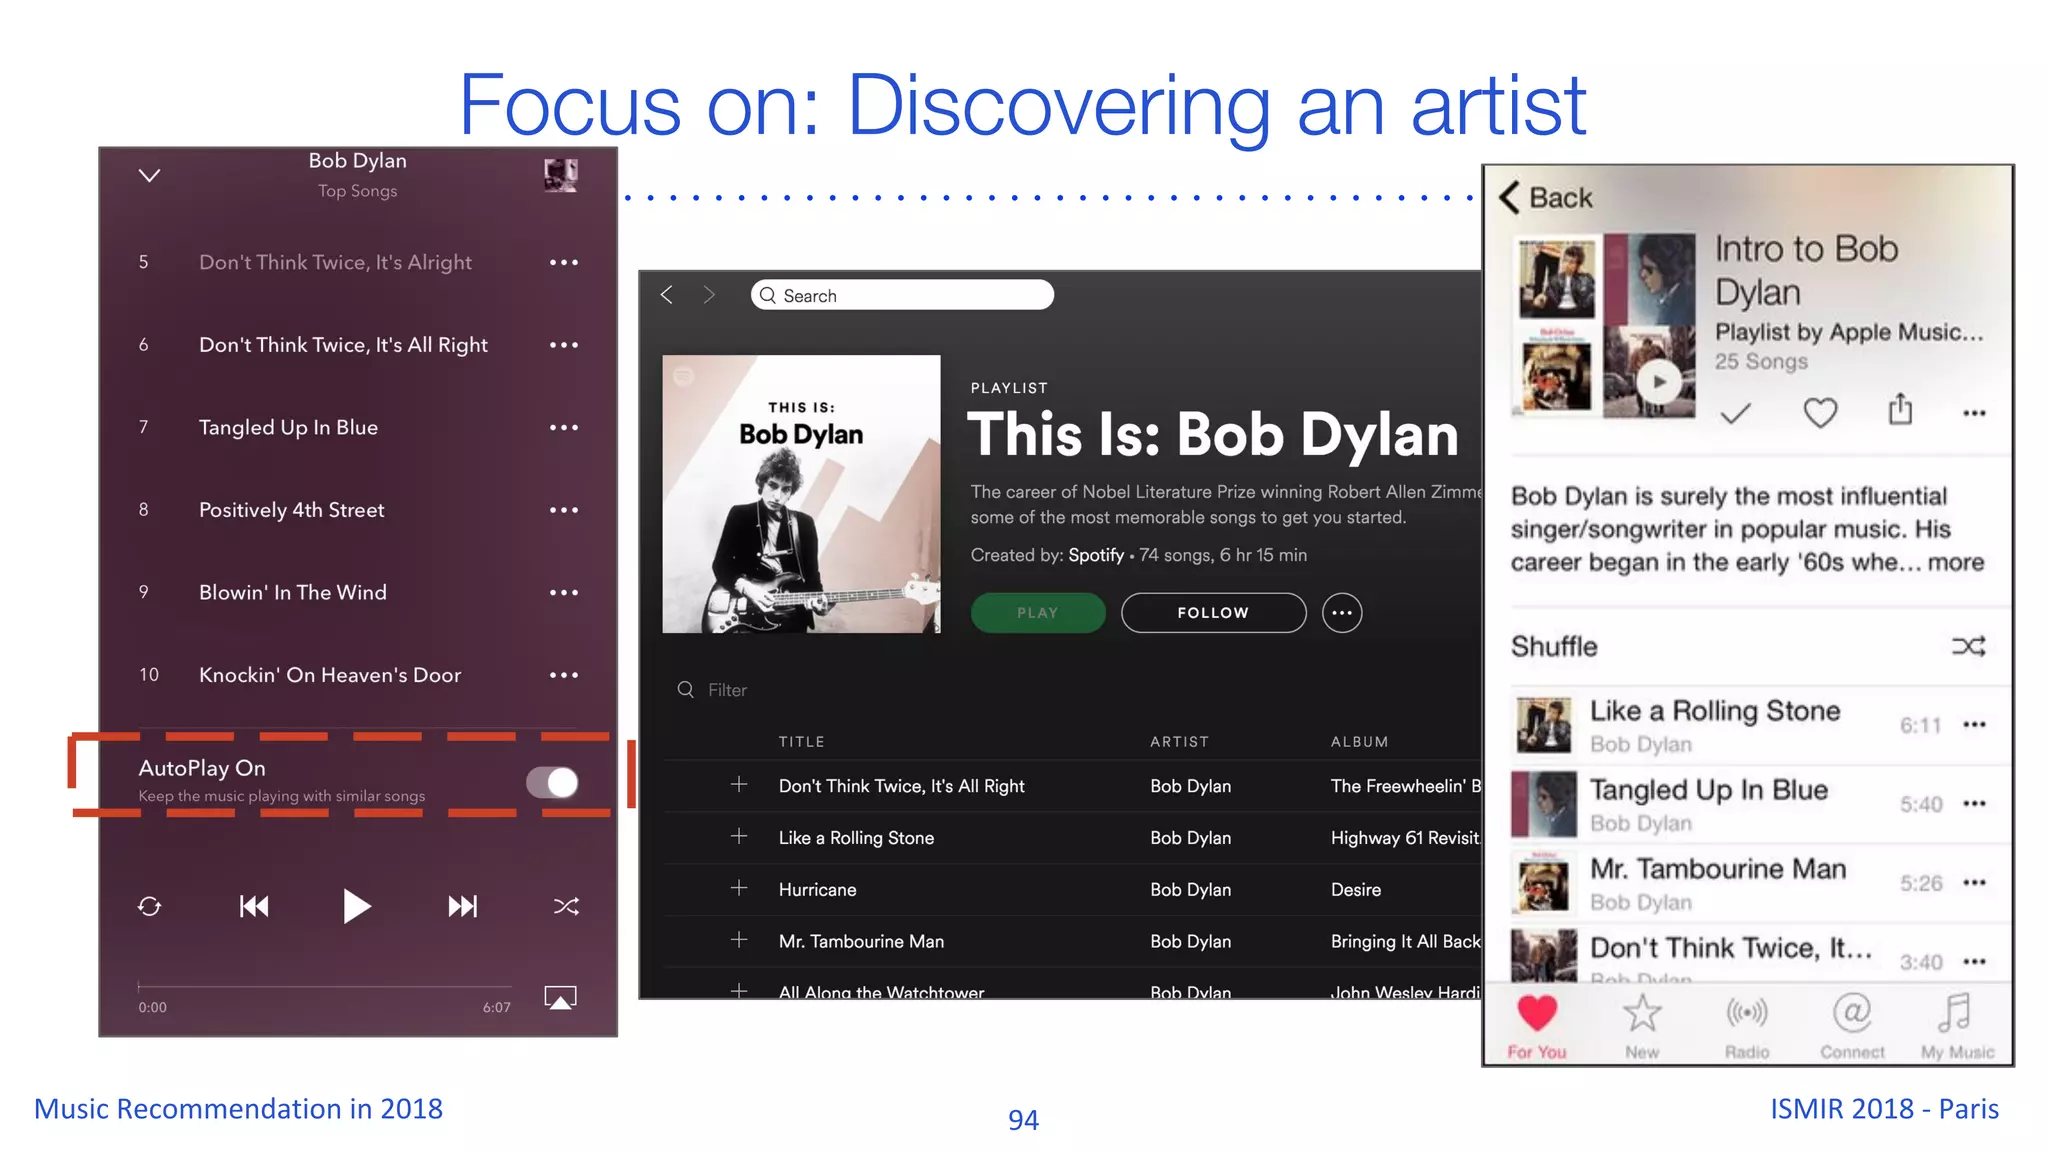The image size is (2048, 1152).
Task: Switch to the New tab
Action: point(1642,1026)
